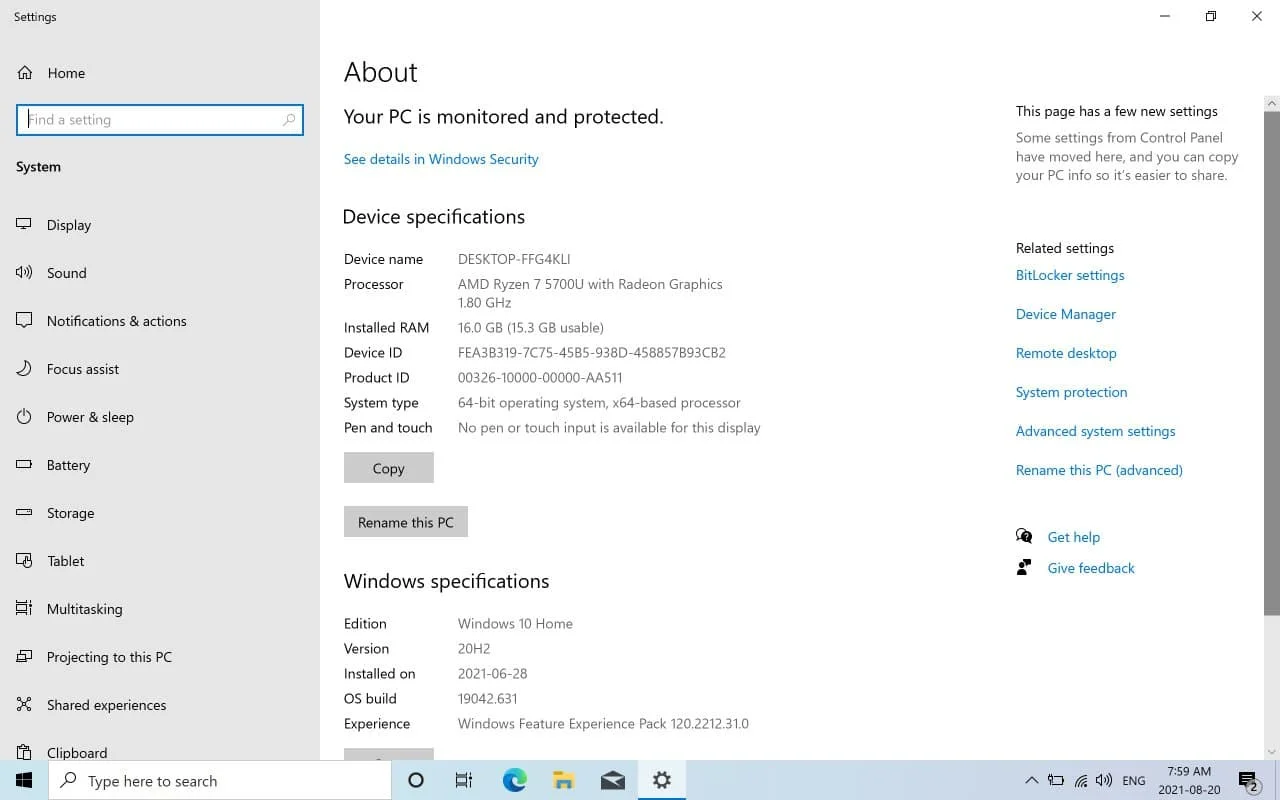Click the scrollbar down arrow
Viewport: 1280px width, 800px height.
1272,751
